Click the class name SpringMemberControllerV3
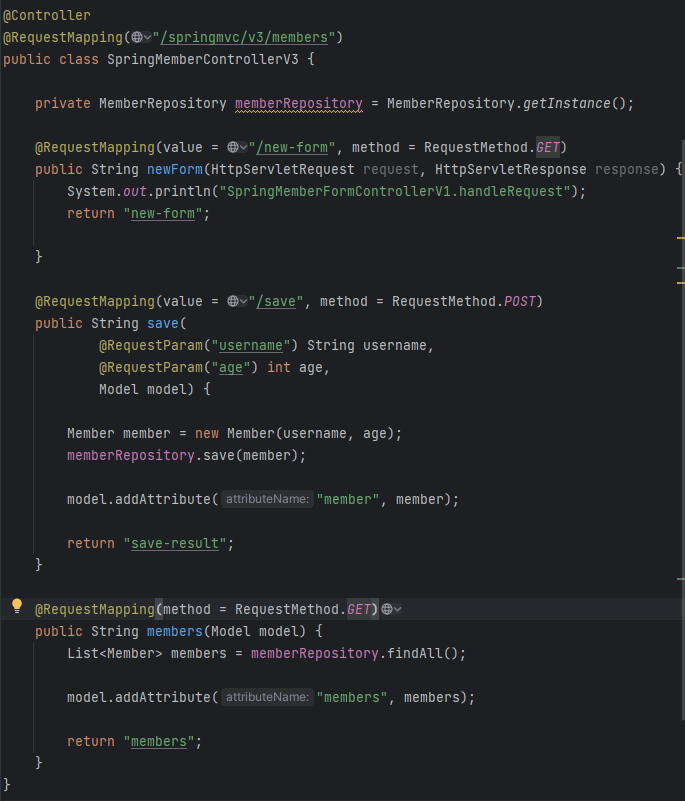The height and width of the screenshot is (801, 685). 203,60
